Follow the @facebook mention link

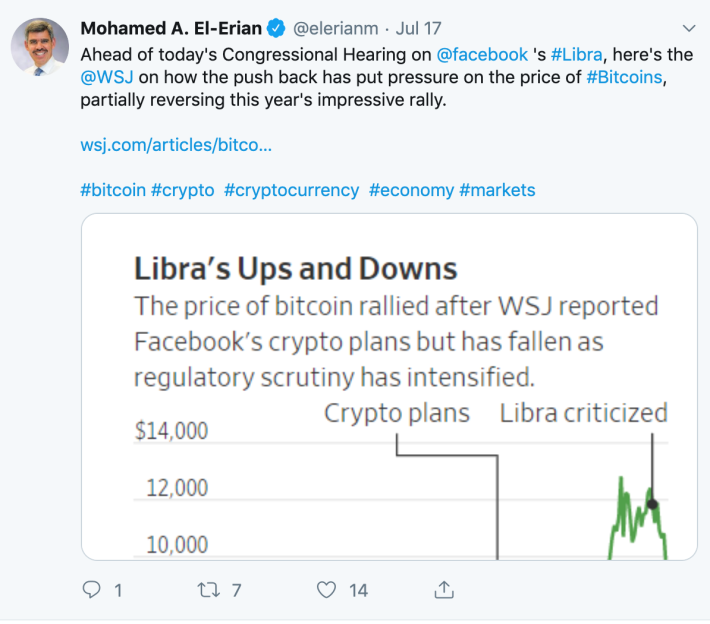(482, 54)
